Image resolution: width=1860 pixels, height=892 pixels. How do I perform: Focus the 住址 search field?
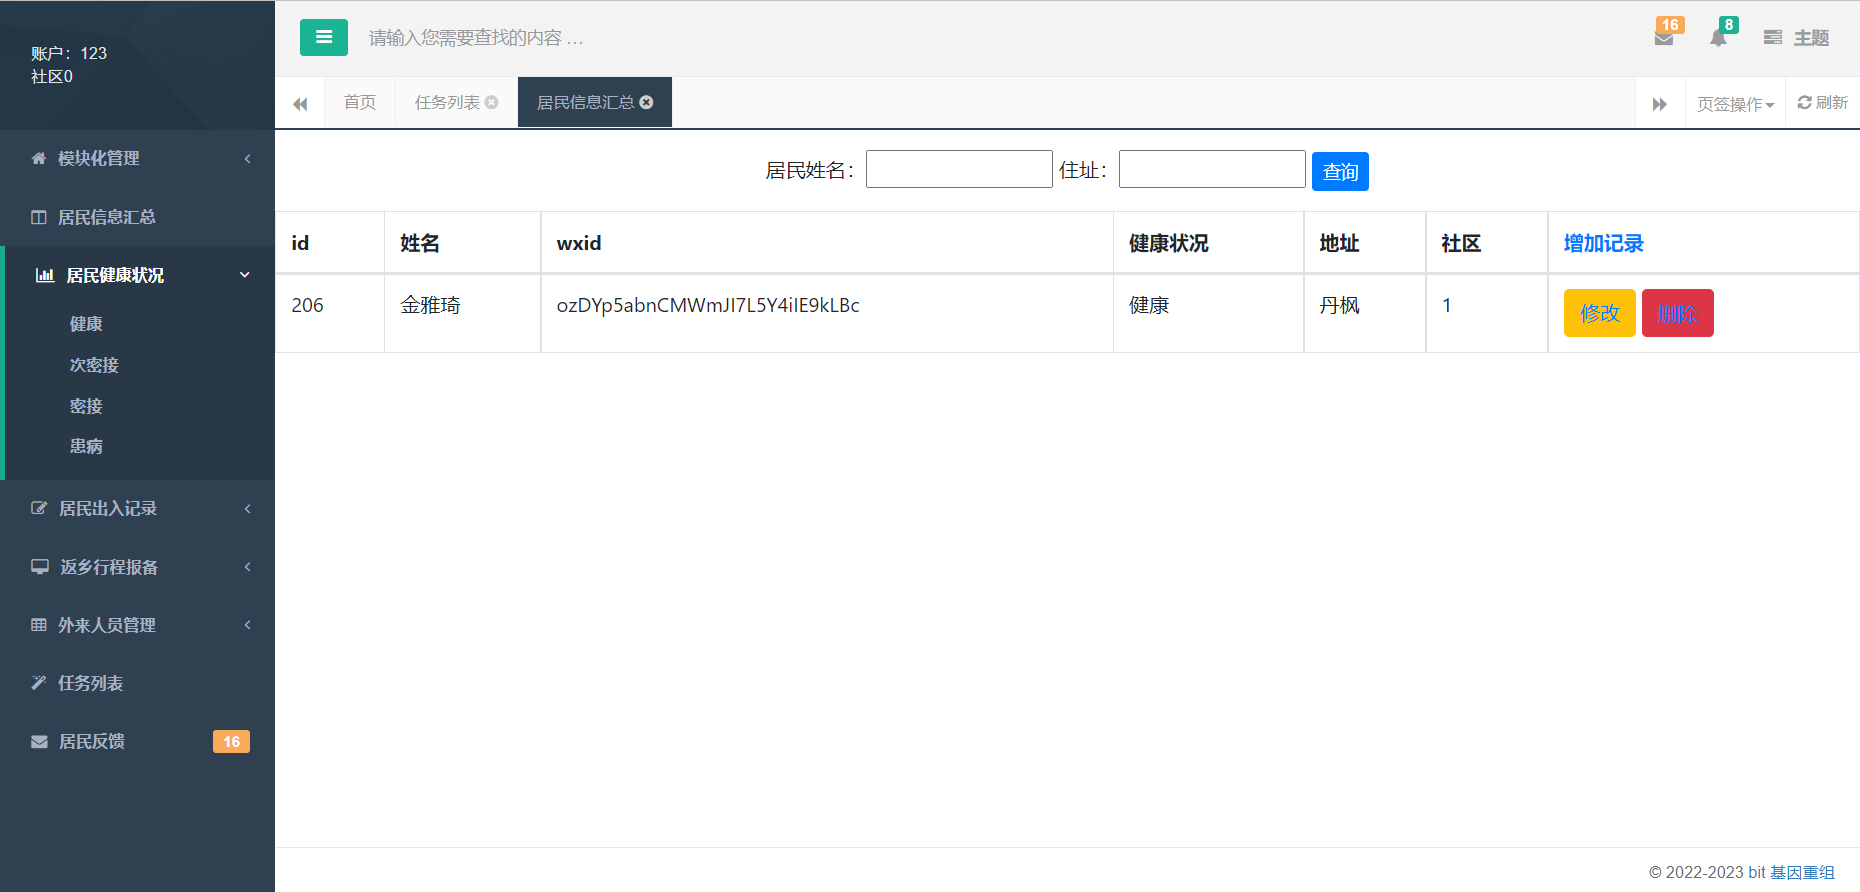1212,169
